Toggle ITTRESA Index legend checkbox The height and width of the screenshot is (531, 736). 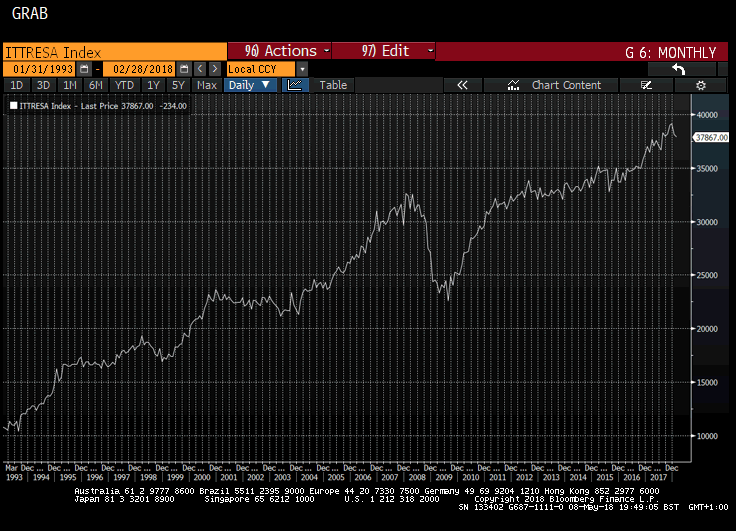click(x=13, y=105)
